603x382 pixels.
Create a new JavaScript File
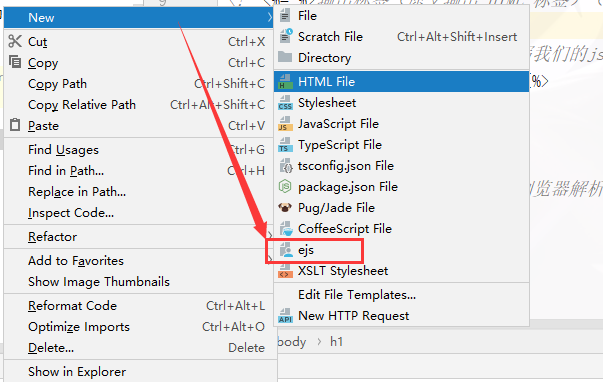401,124
